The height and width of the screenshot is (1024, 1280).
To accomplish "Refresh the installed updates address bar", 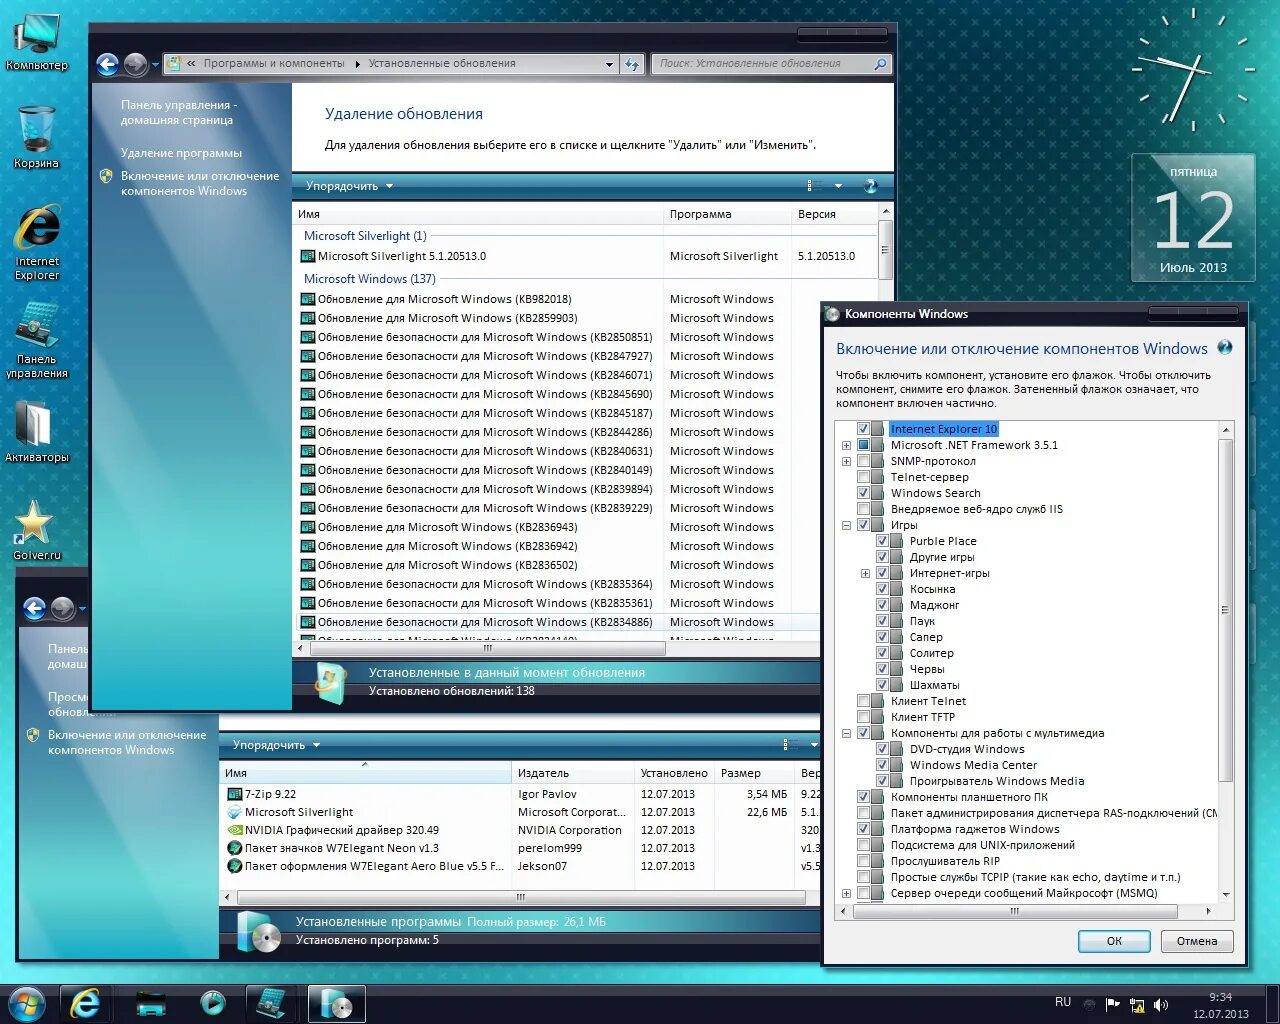I will click(632, 64).
